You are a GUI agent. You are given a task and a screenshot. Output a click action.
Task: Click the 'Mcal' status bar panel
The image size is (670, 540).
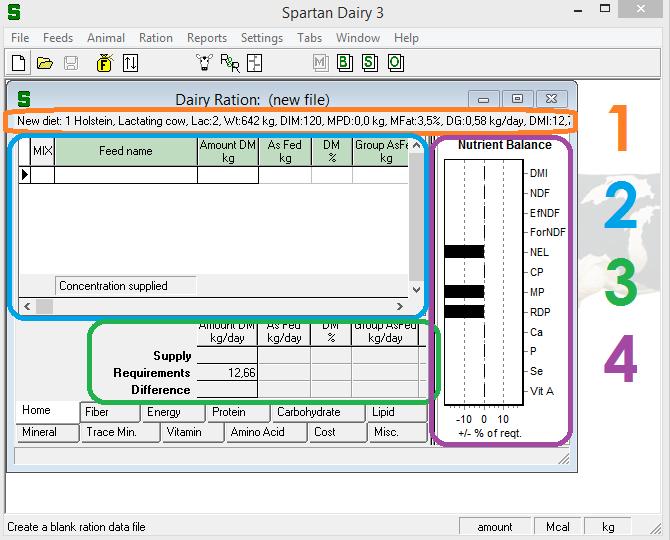(x=558, y=527)
